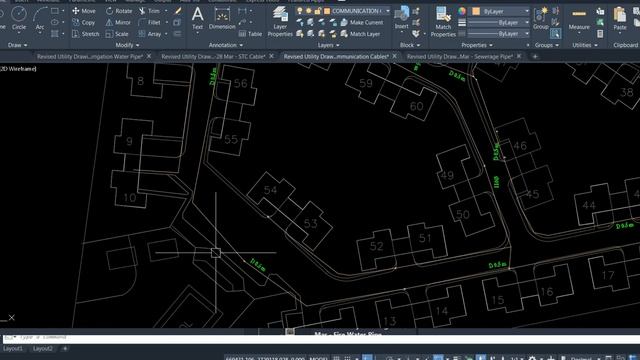The image size is (640, 360).
Task: Click the 2D Wireframe viewport label
Action: click(18, 69)
